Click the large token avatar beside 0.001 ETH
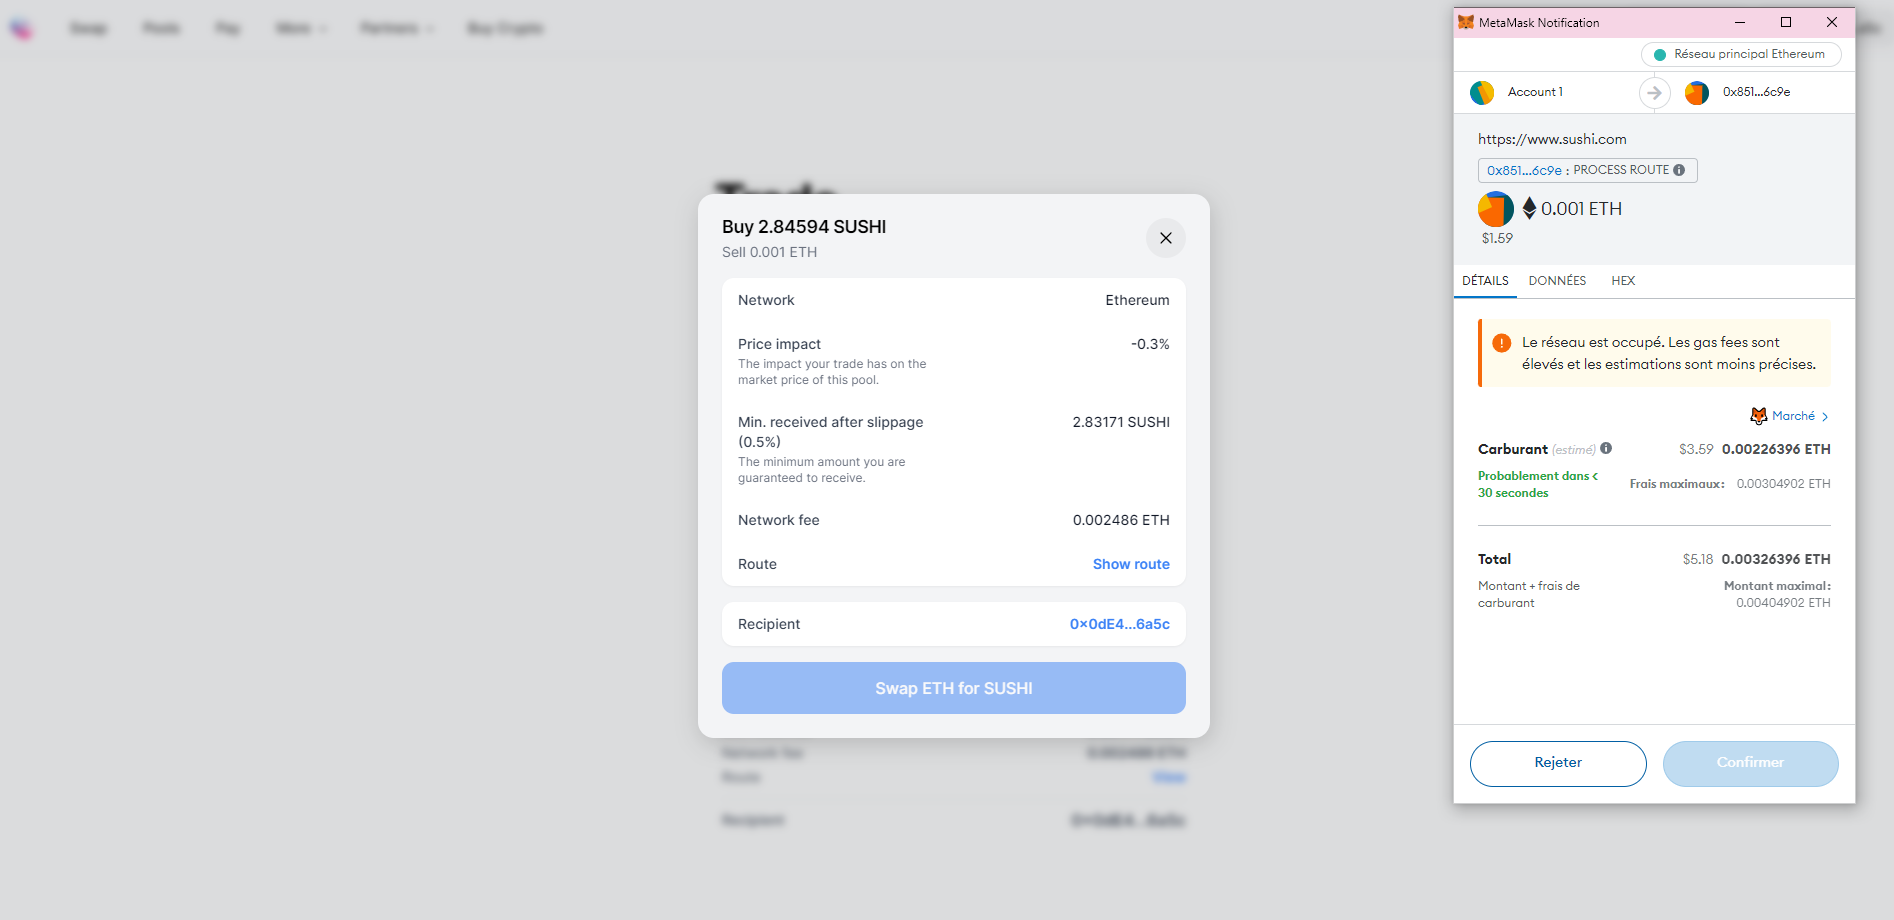The image size is (1894, 920). click(1496, 209)
